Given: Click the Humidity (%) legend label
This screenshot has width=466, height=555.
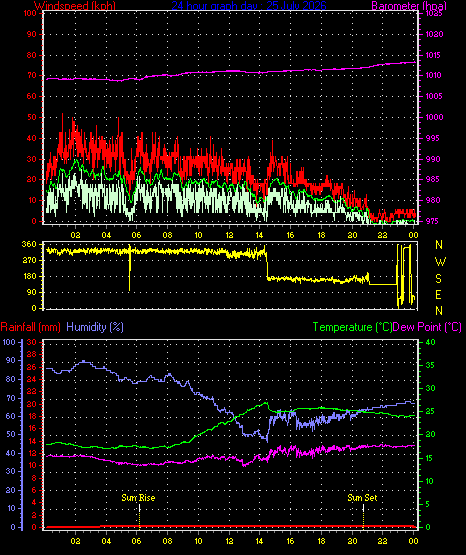Looking at the screenshot, I should click(95, 327).
